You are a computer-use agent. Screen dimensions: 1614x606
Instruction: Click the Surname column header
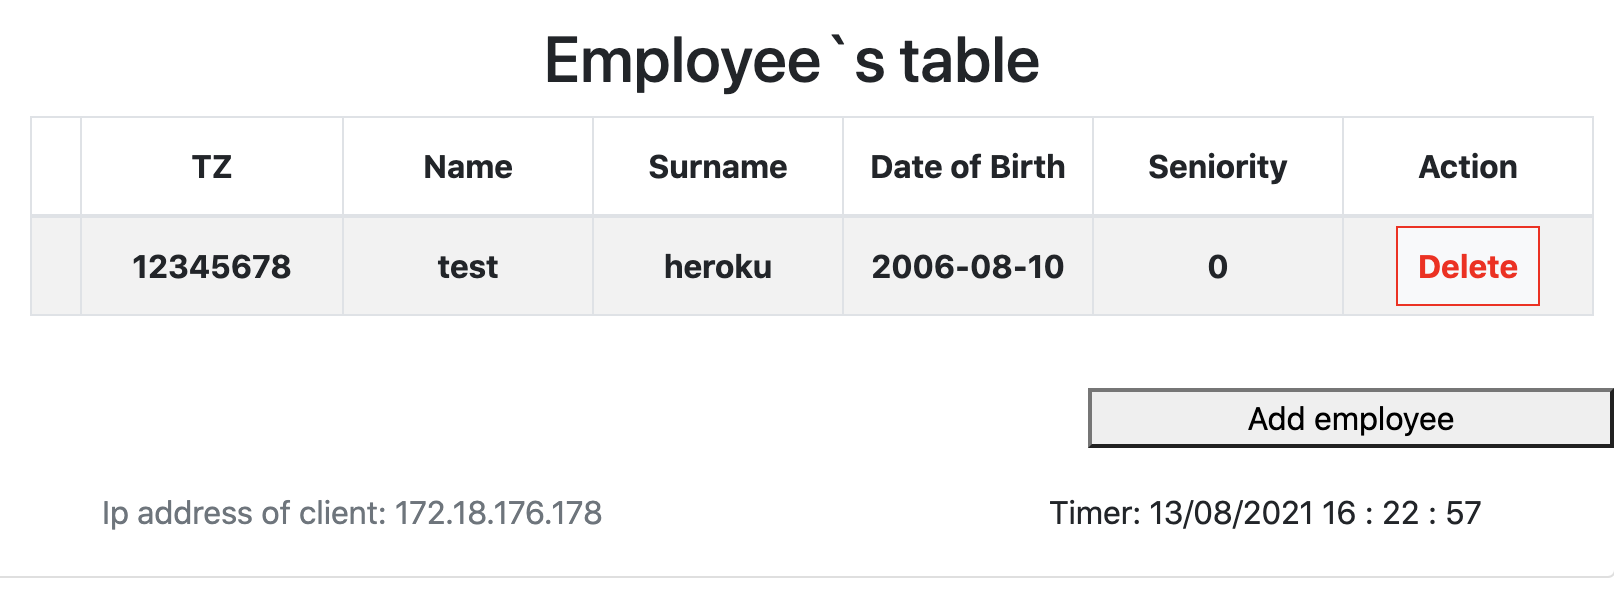coord(717,166)
